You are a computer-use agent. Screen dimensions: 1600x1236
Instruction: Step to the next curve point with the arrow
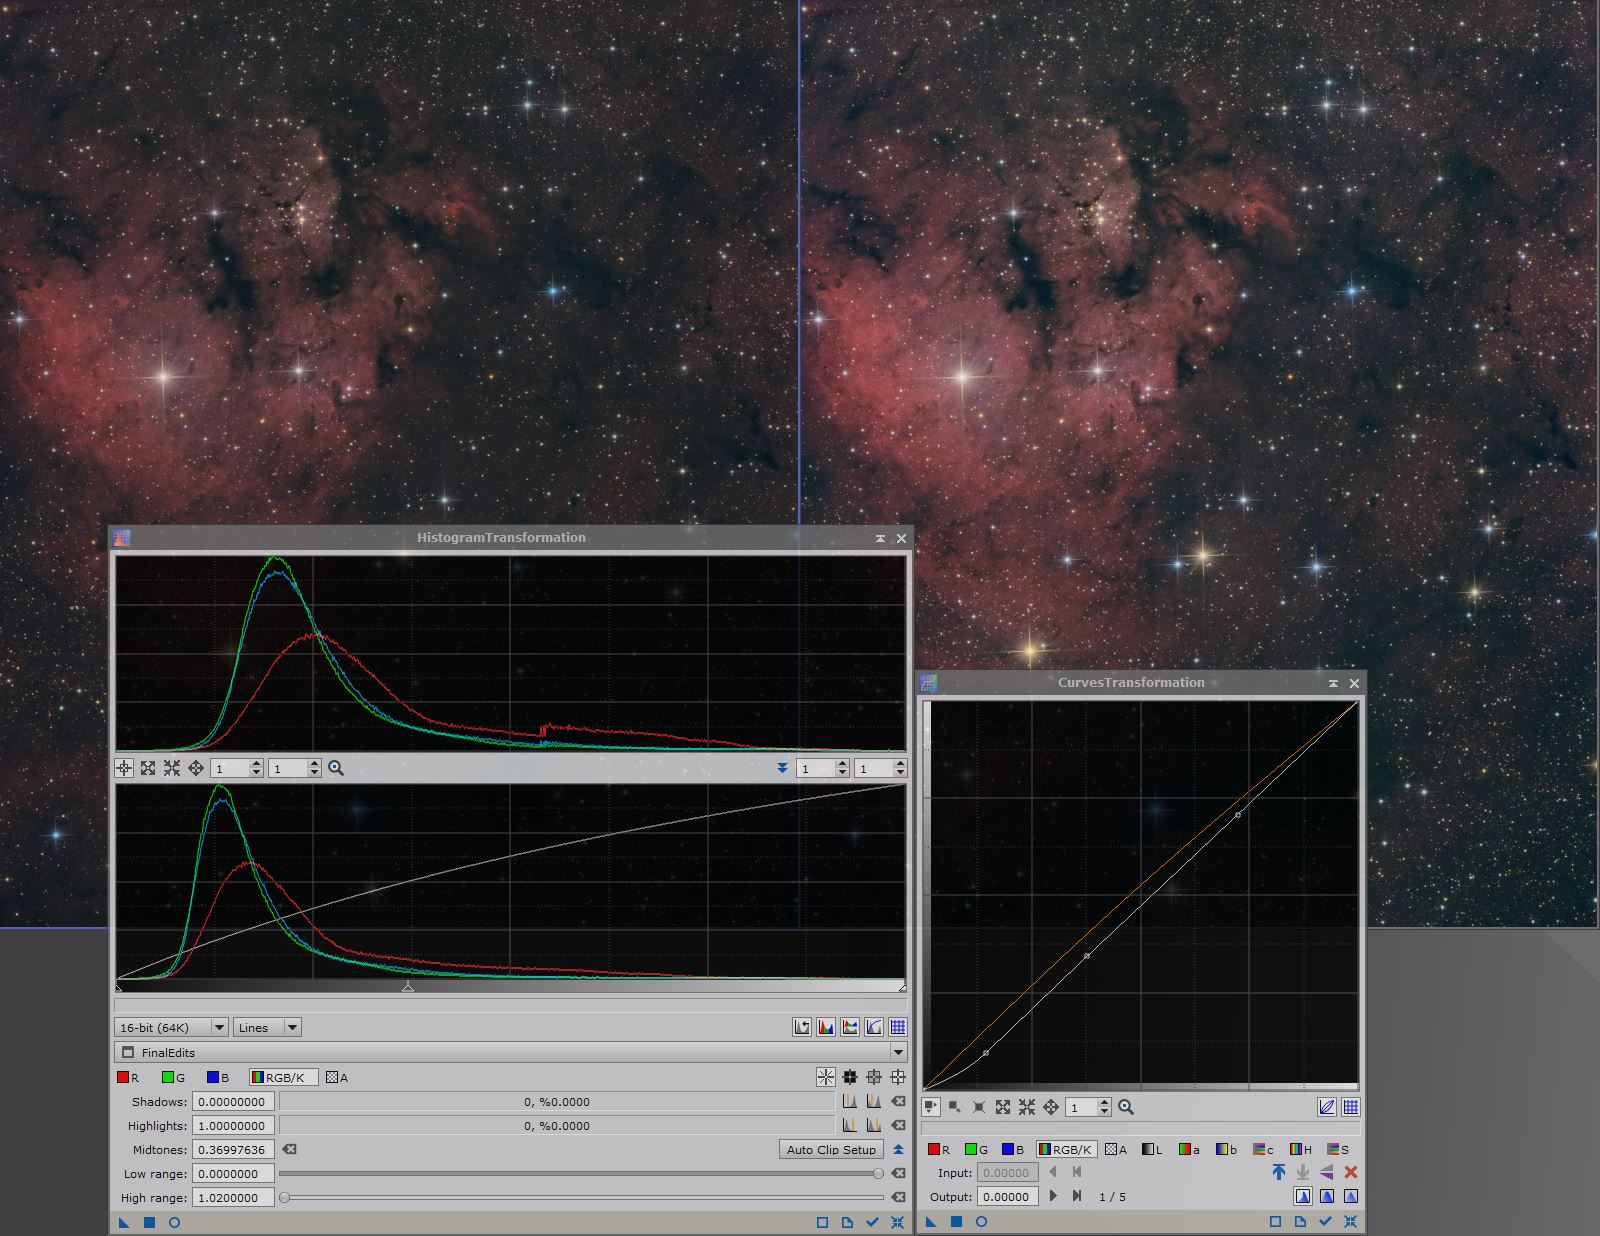click(1054, 1196)
